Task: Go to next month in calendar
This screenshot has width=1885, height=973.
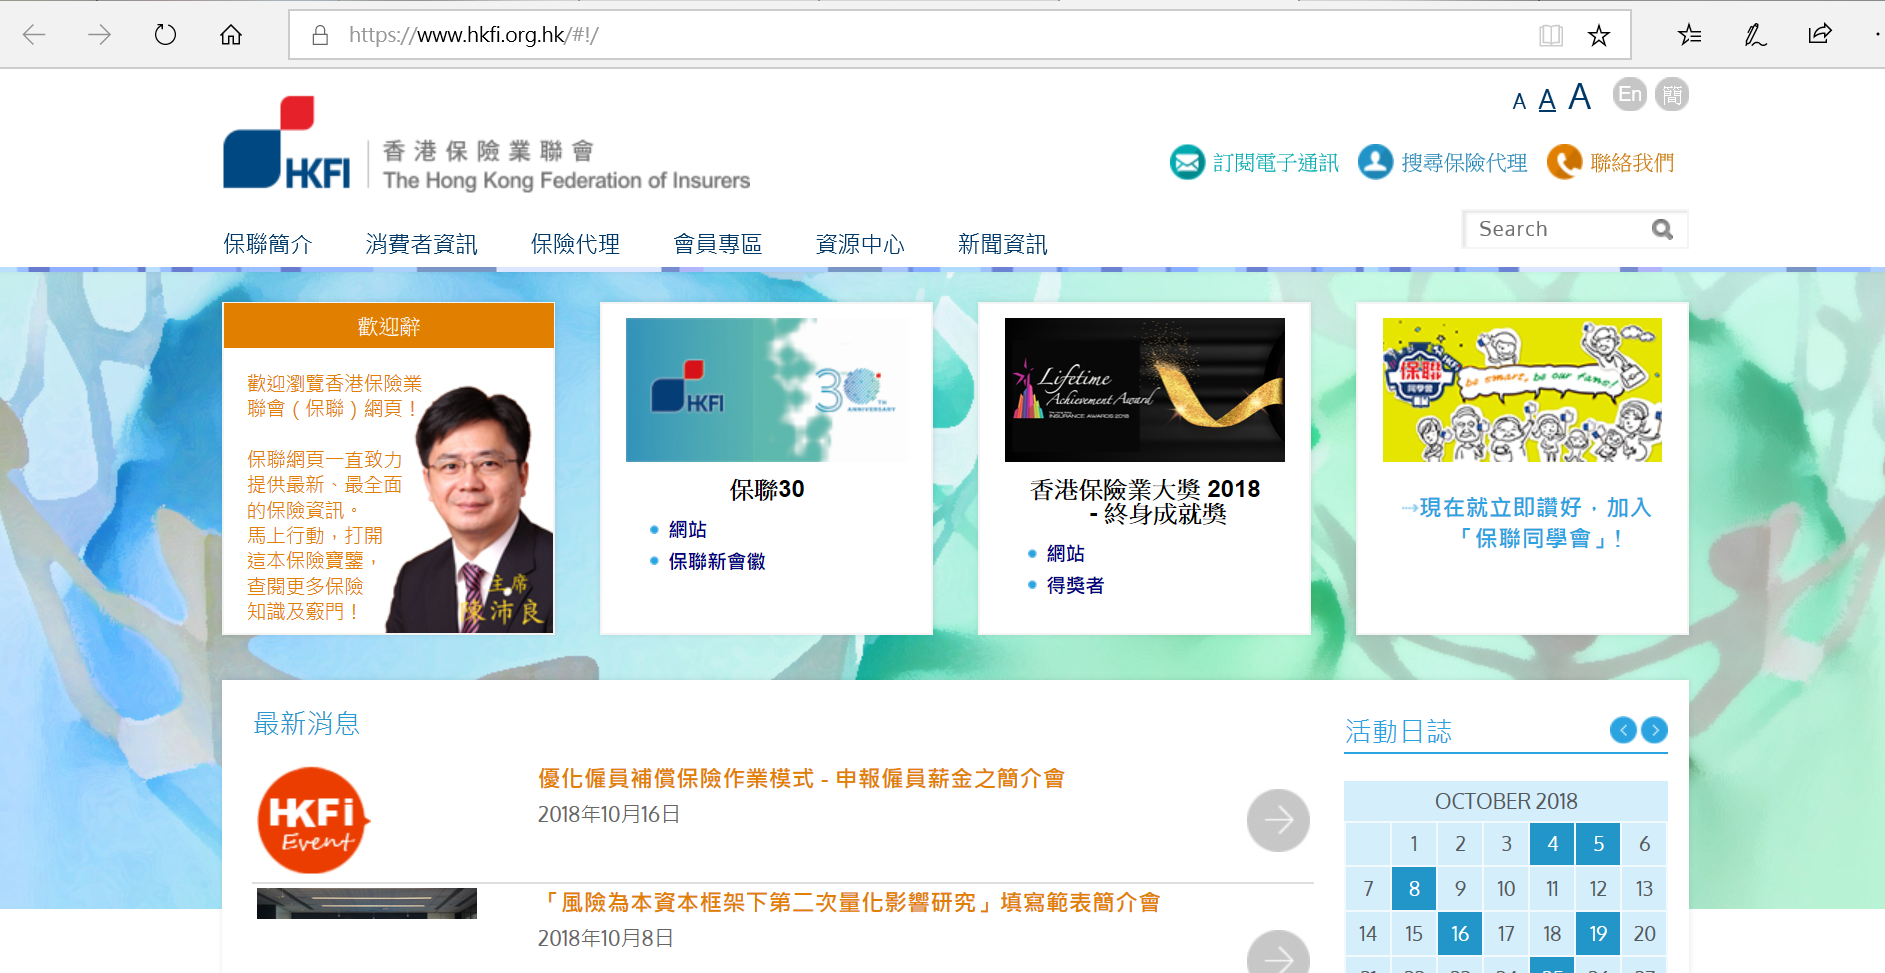Action: pos(1655,730)
